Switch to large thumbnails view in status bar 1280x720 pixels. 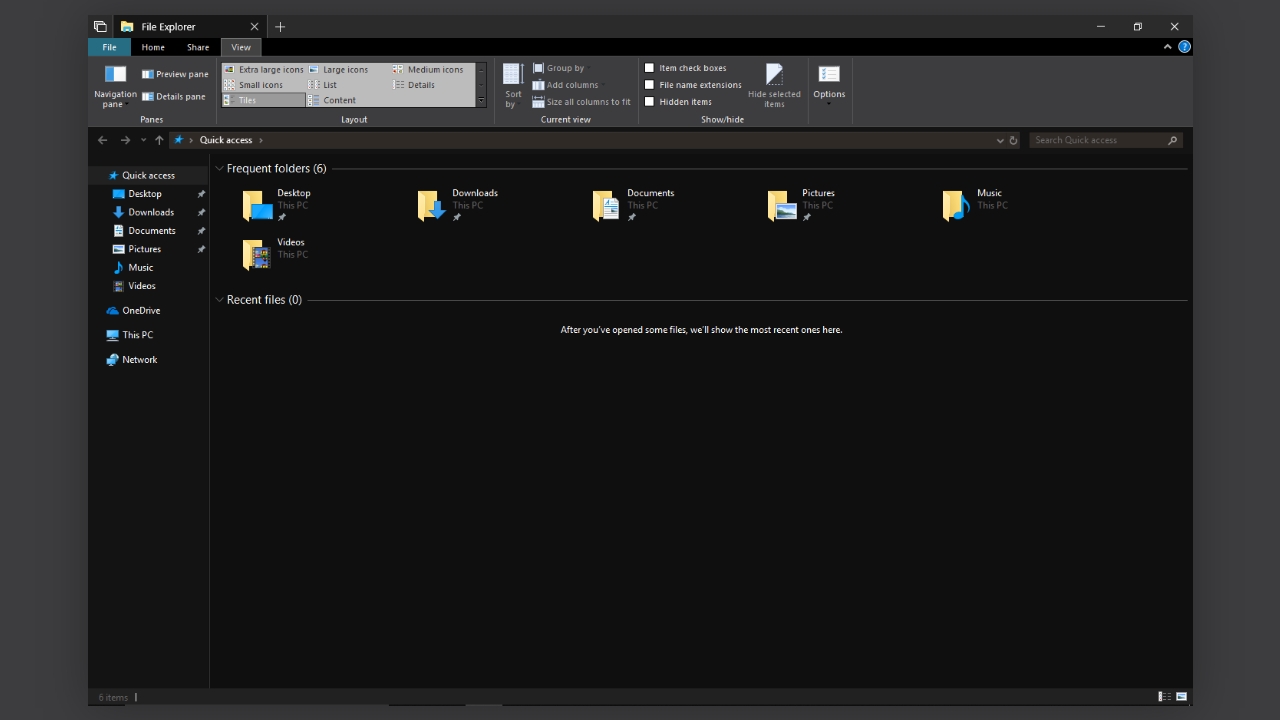point(1181,697)
